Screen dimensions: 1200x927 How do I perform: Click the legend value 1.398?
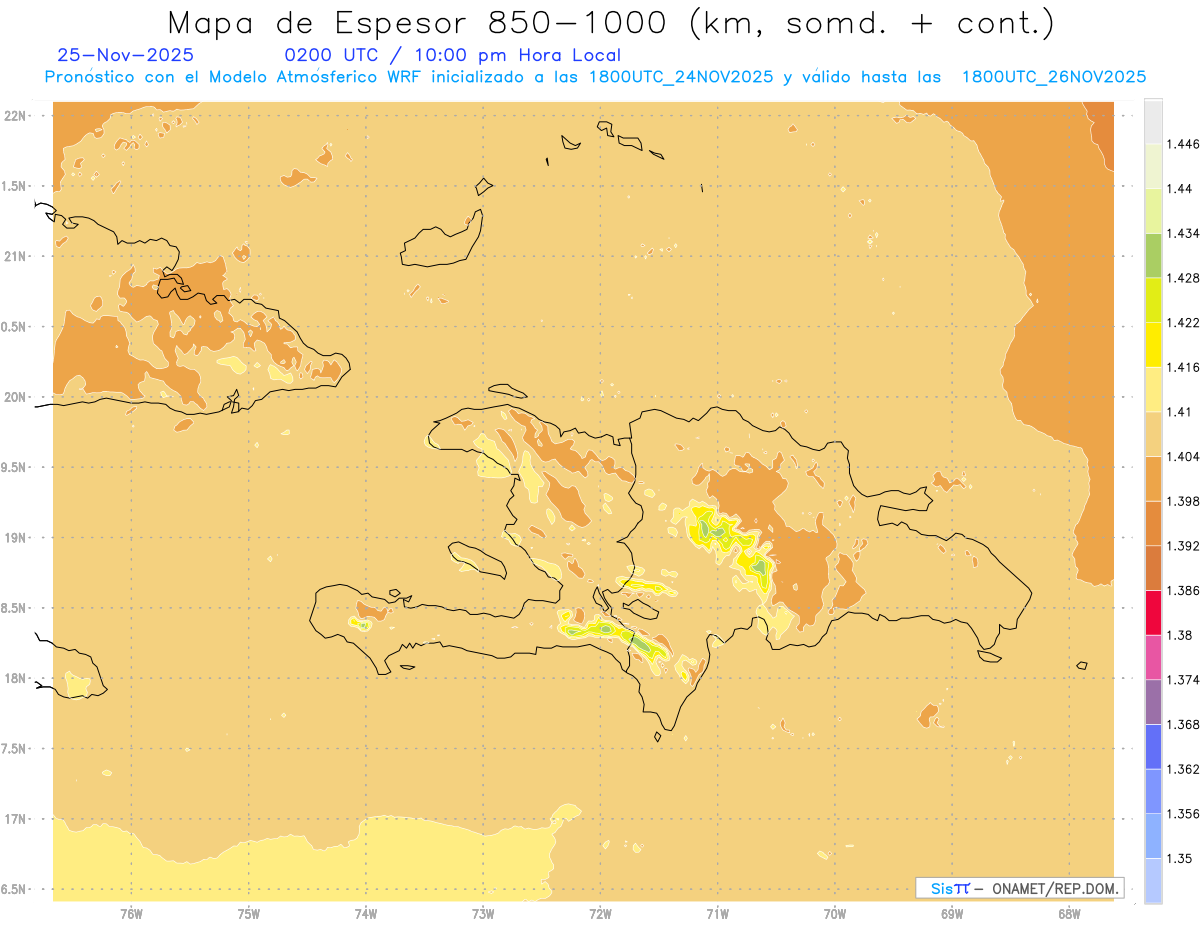pos(1183,501)
